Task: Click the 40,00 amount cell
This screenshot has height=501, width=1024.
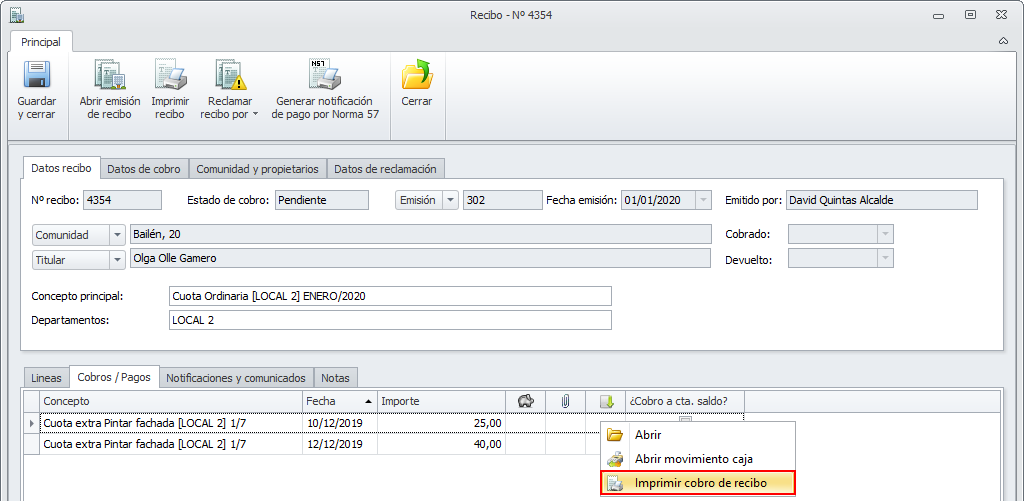Action: point(441,444)
